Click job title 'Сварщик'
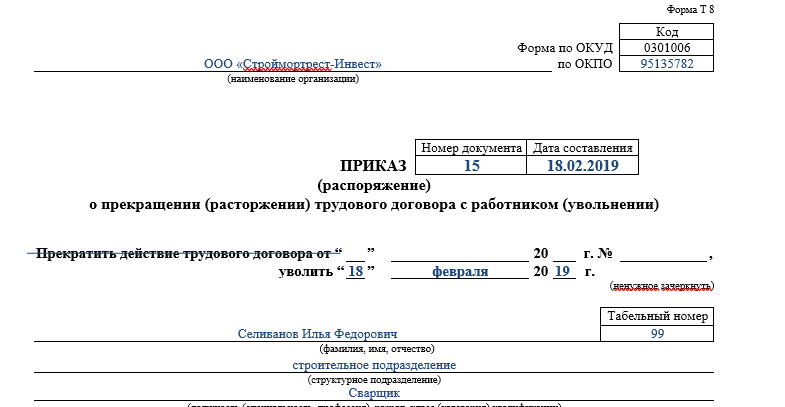The width and height of the screenshot is (785, 407). pos(374,393)
